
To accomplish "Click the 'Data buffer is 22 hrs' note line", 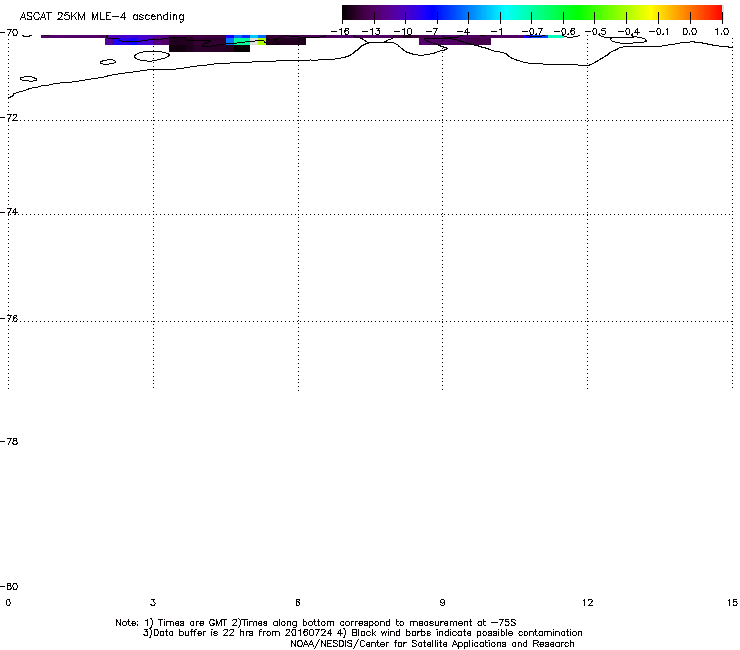I will pos(362,633).
